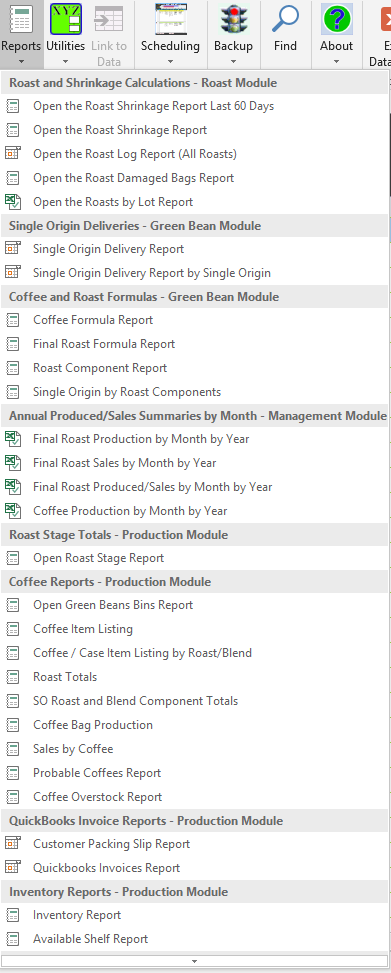Click icon beside Final Roast Formula Report

pyautogui.click(x=13, y=344)
